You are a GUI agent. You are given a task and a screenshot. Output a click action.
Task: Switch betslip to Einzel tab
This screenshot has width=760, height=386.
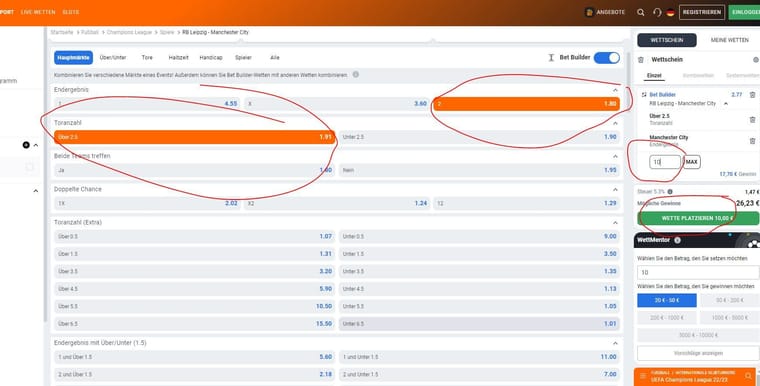654,76
